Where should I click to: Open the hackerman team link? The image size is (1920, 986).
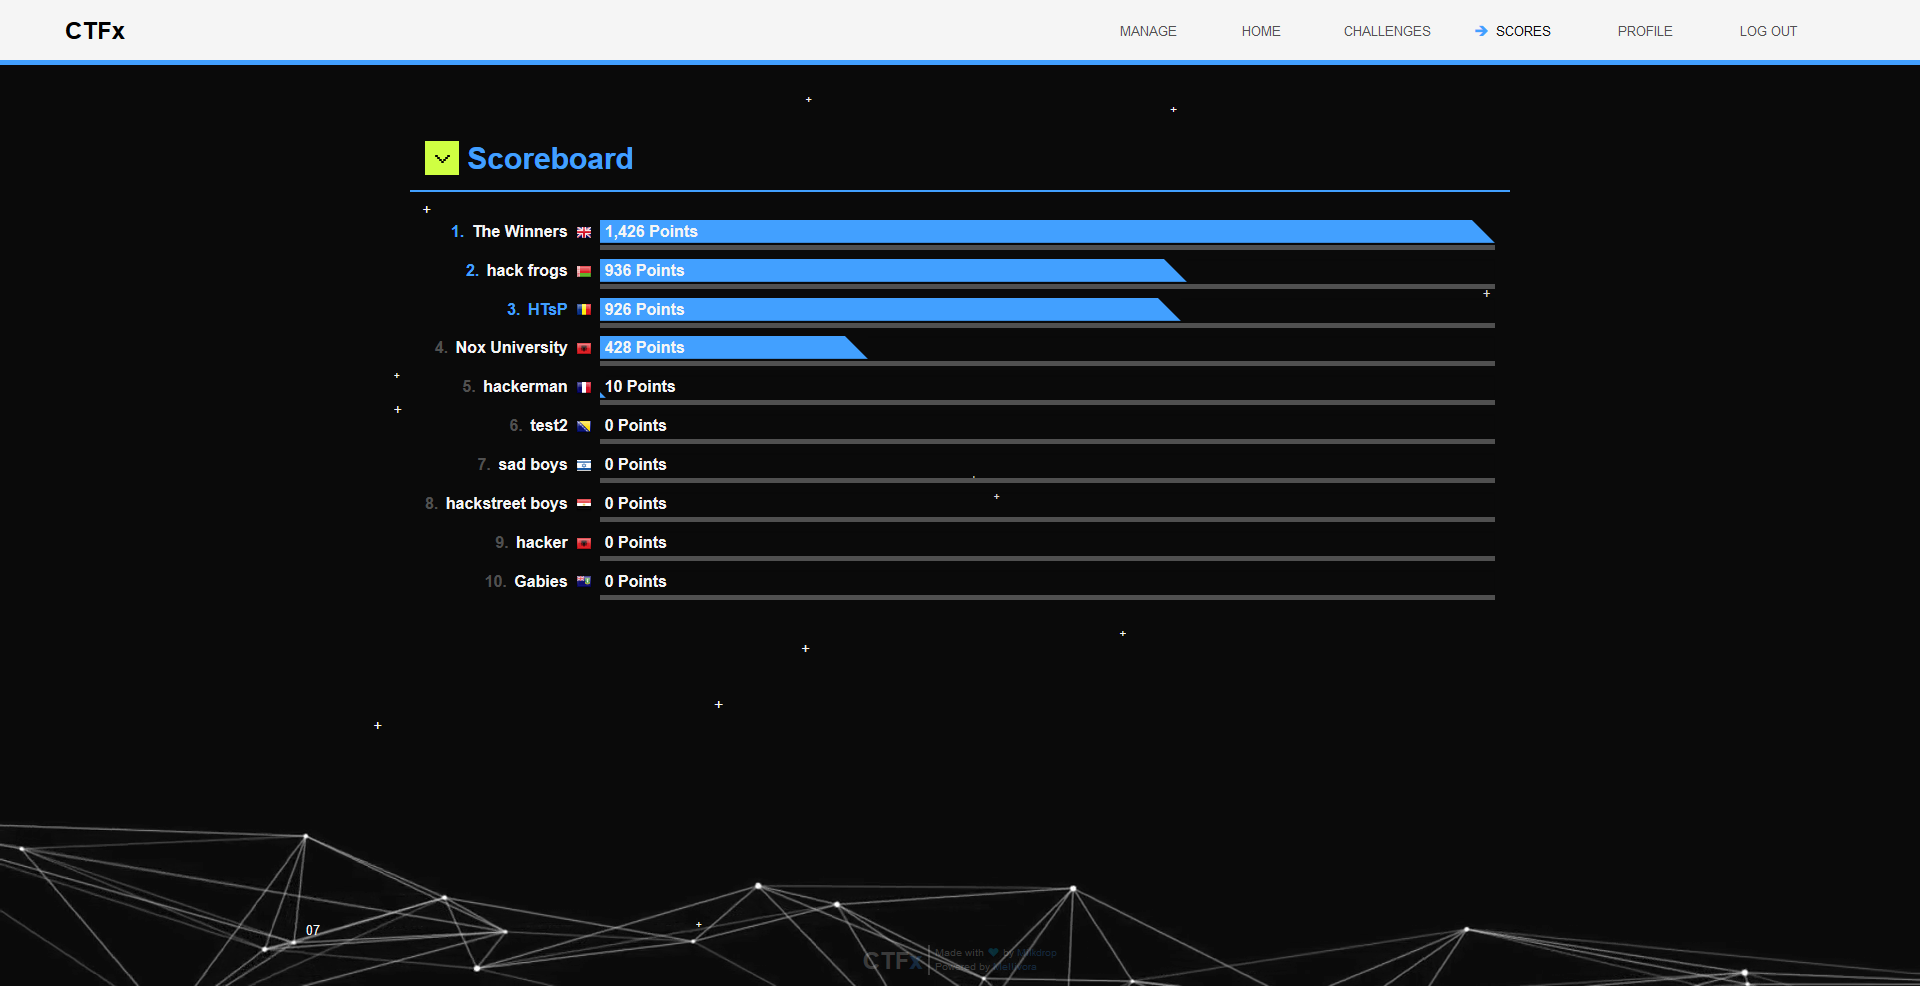coord(525,386)
